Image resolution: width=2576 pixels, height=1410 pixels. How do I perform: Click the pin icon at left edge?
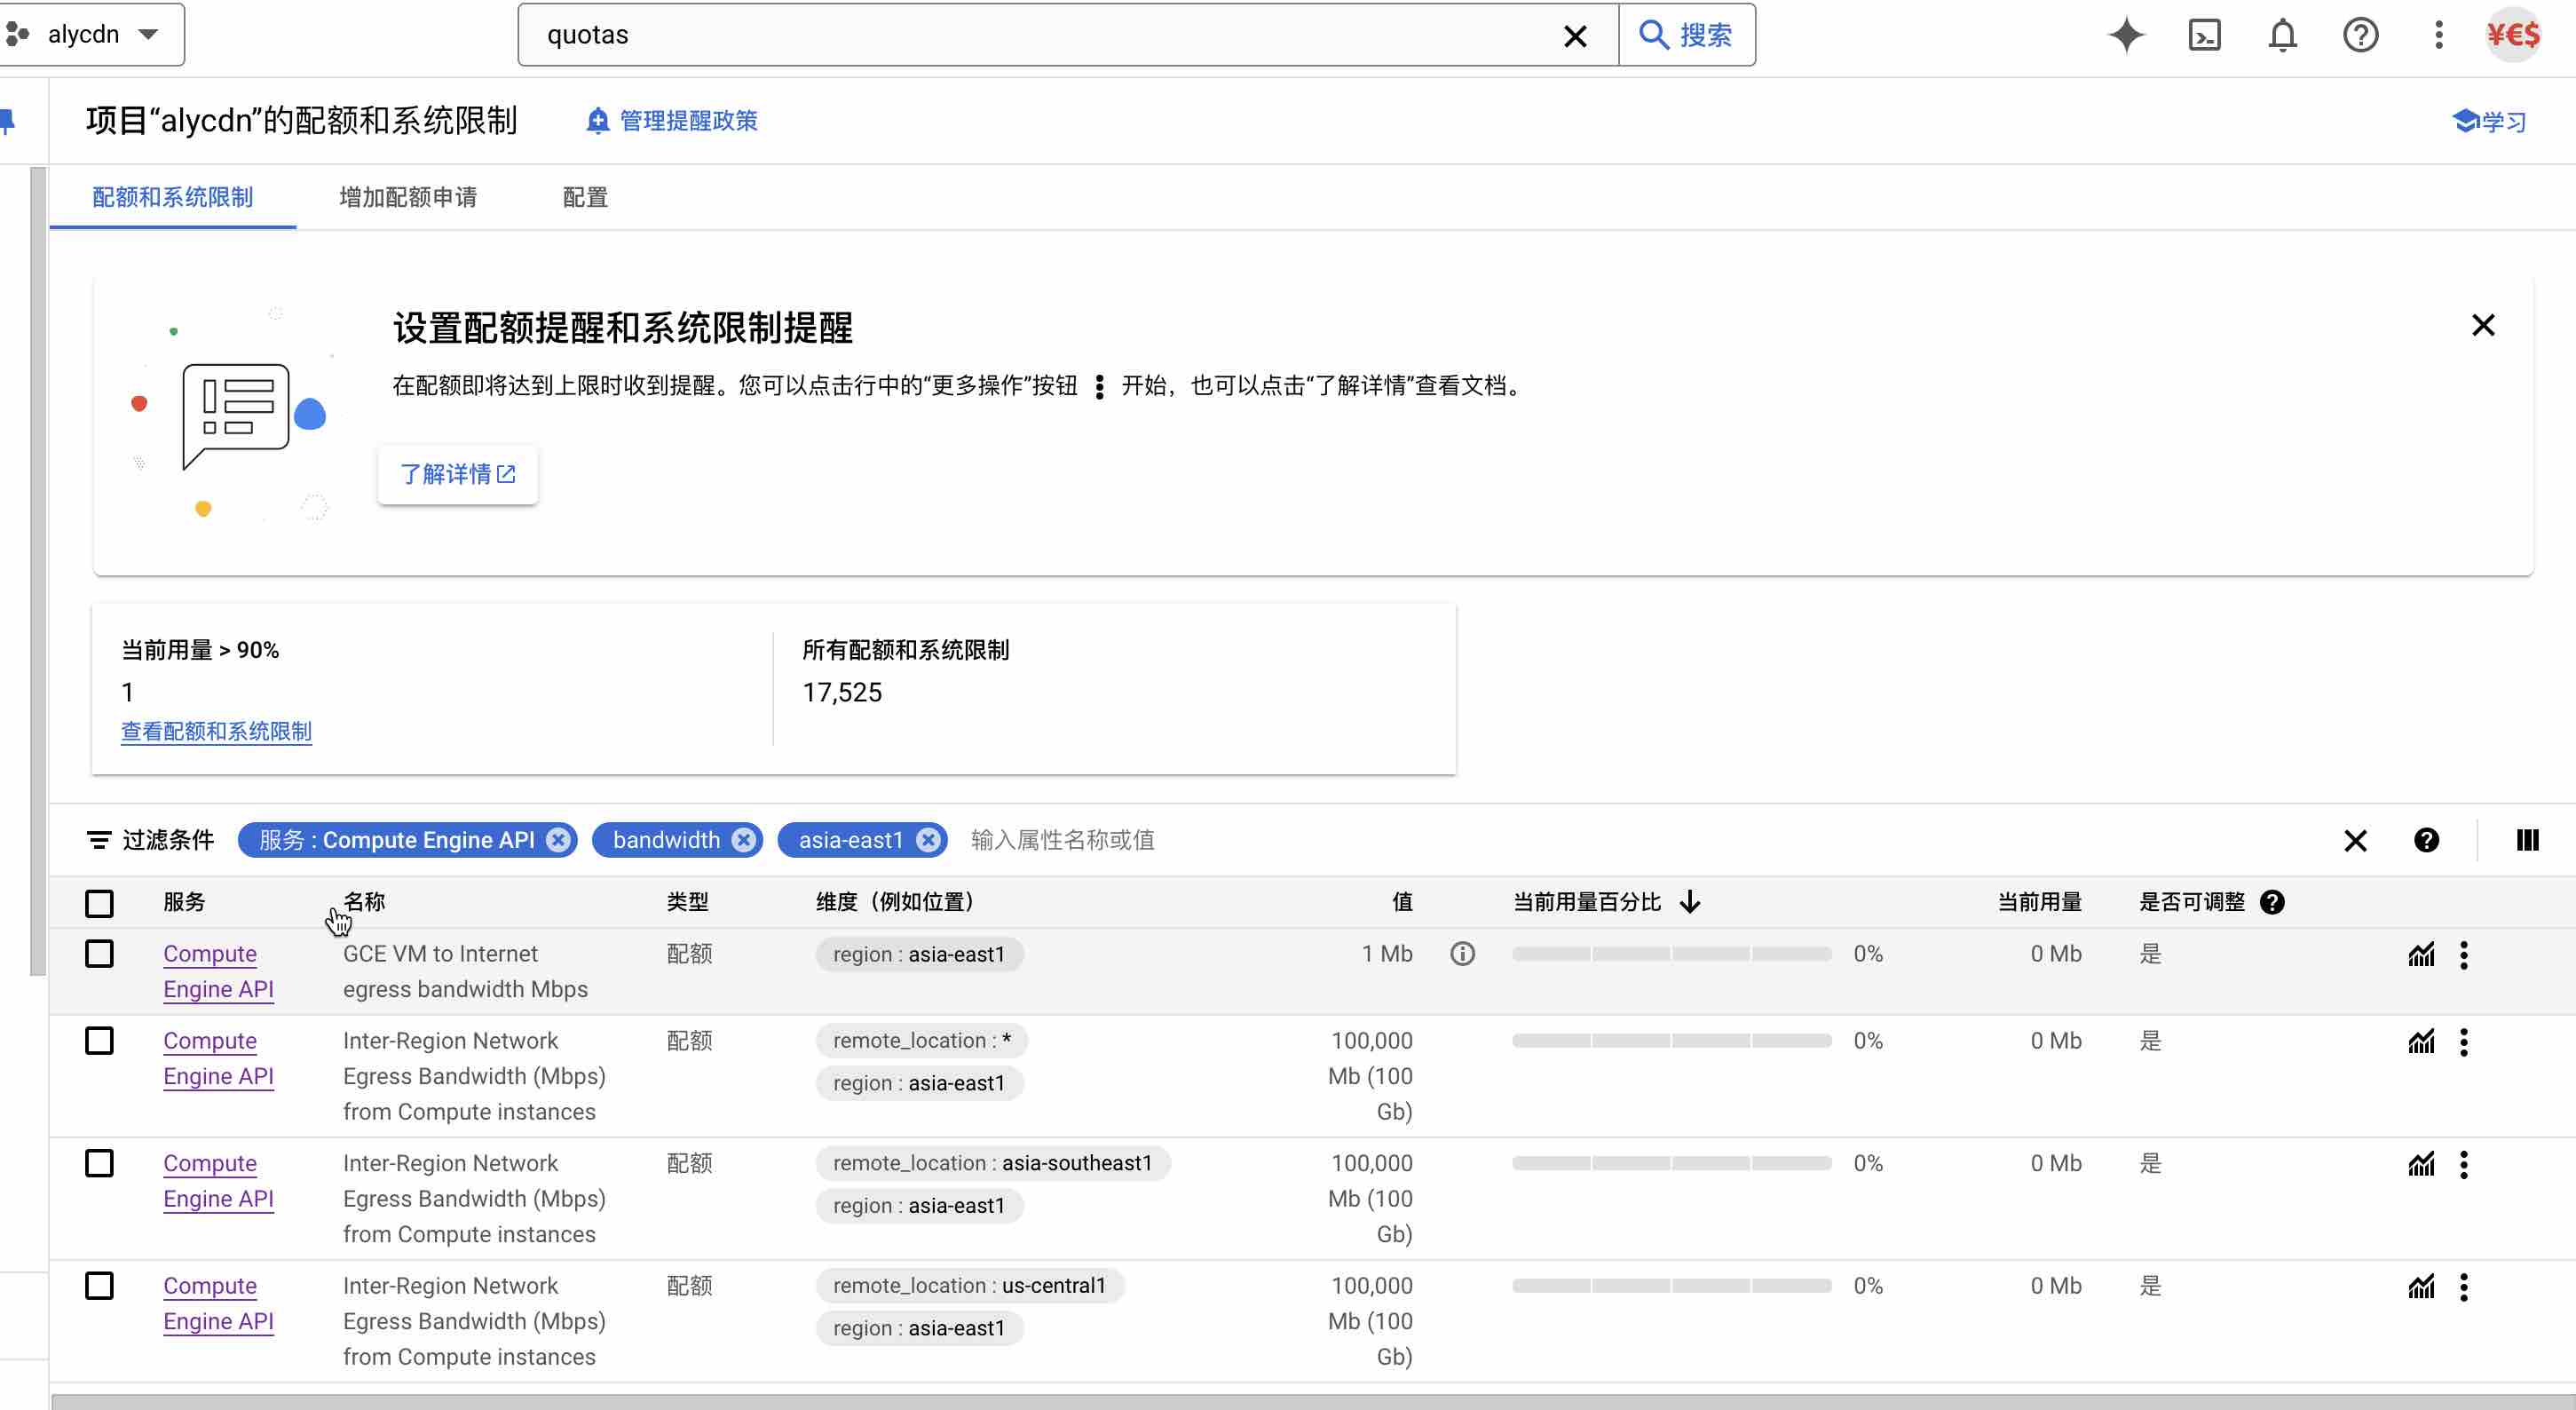click(x=8, y=121)
